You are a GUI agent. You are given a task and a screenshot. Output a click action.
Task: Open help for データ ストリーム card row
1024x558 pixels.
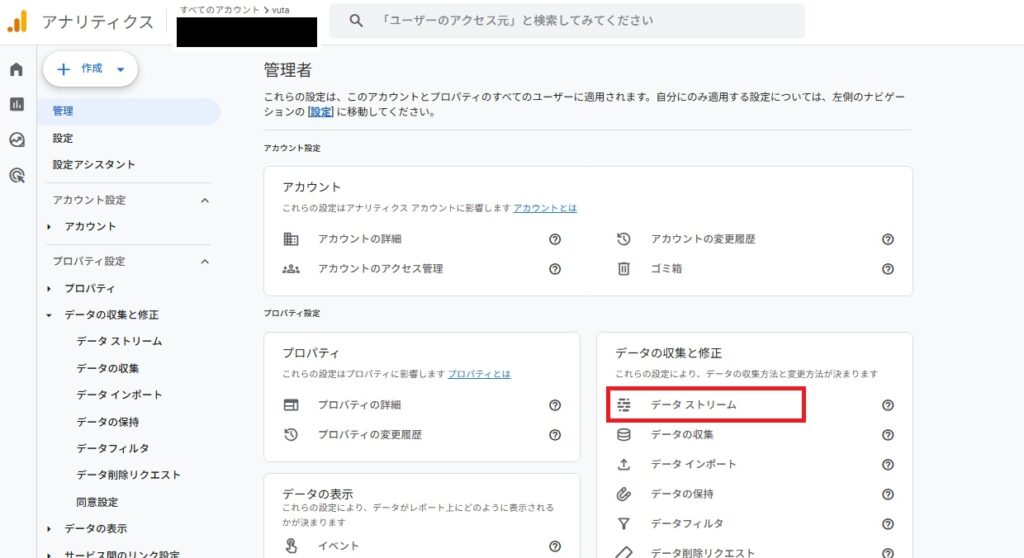[888, 405]
